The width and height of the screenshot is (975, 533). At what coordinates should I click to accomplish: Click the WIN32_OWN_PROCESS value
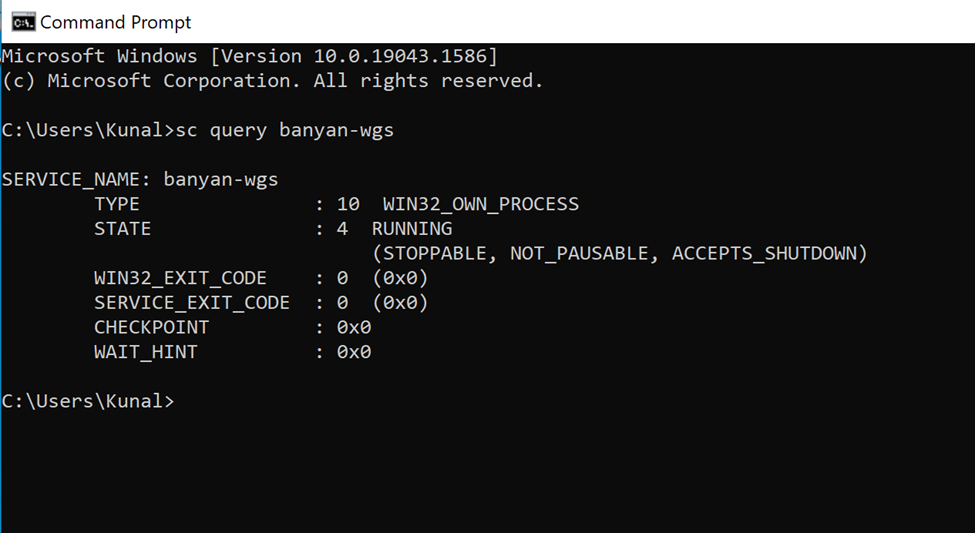[x=480, y=204]
